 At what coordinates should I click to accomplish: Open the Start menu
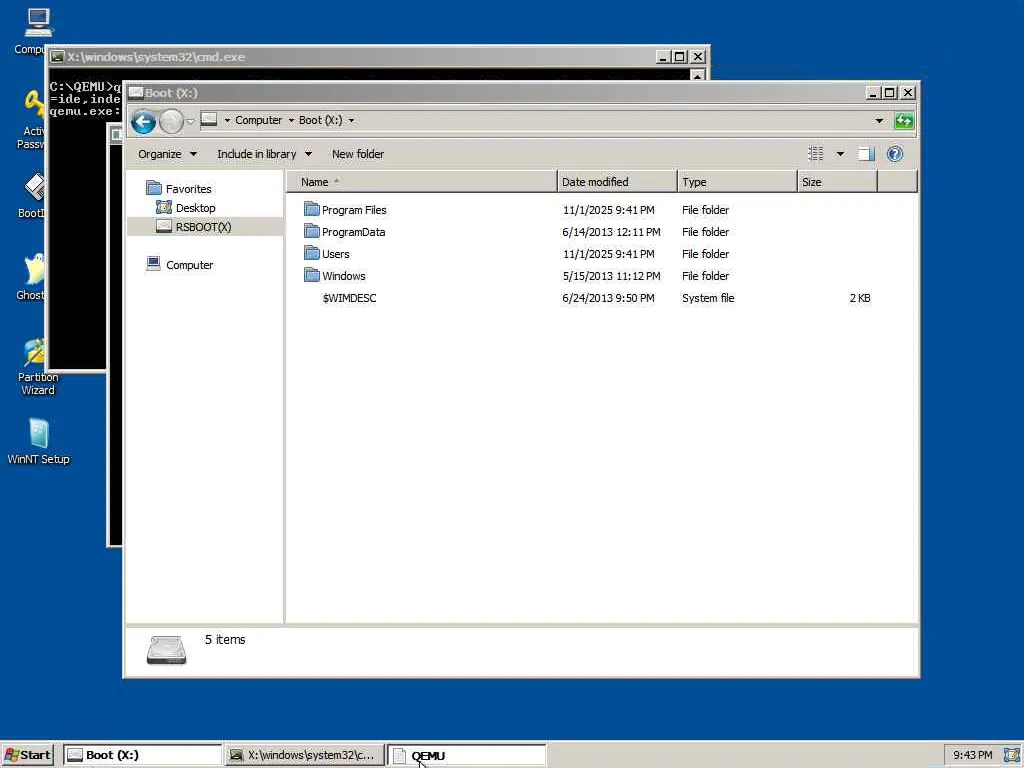pyautogui.click(x=27, y=756)
